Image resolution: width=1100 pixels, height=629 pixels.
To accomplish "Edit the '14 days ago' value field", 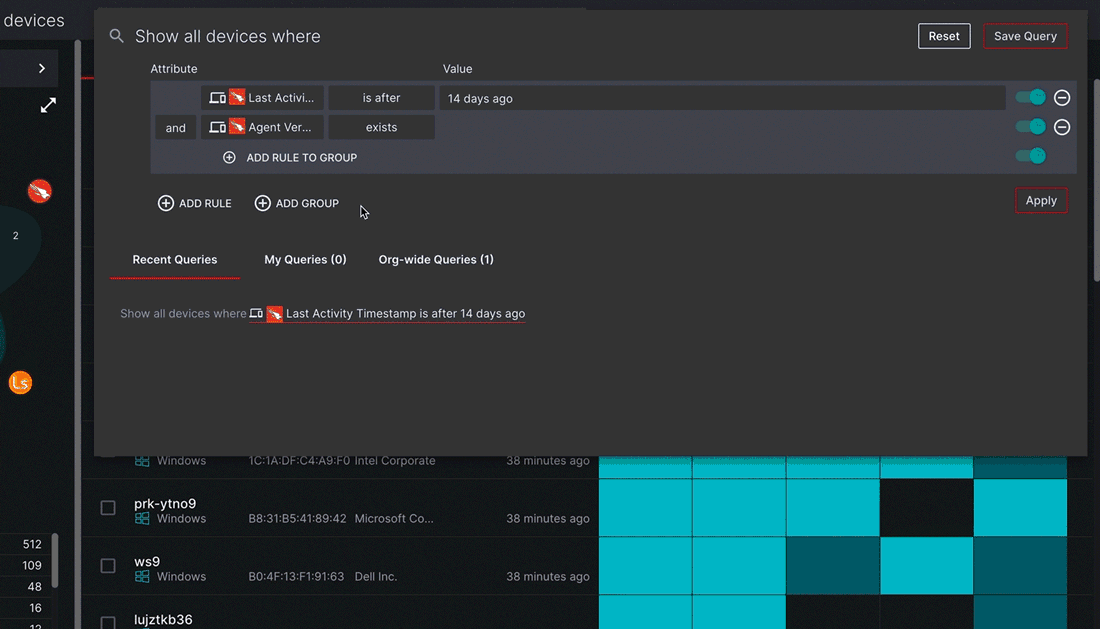I will click(722, 98).
